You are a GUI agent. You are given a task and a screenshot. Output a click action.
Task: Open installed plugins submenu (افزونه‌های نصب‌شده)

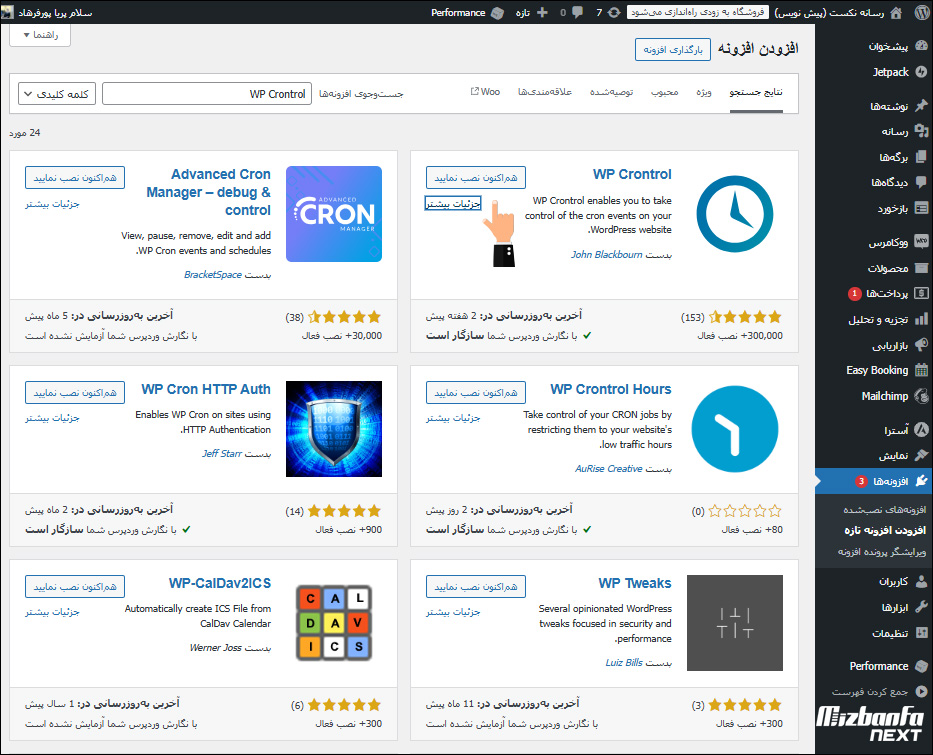(x=885, y=510)
